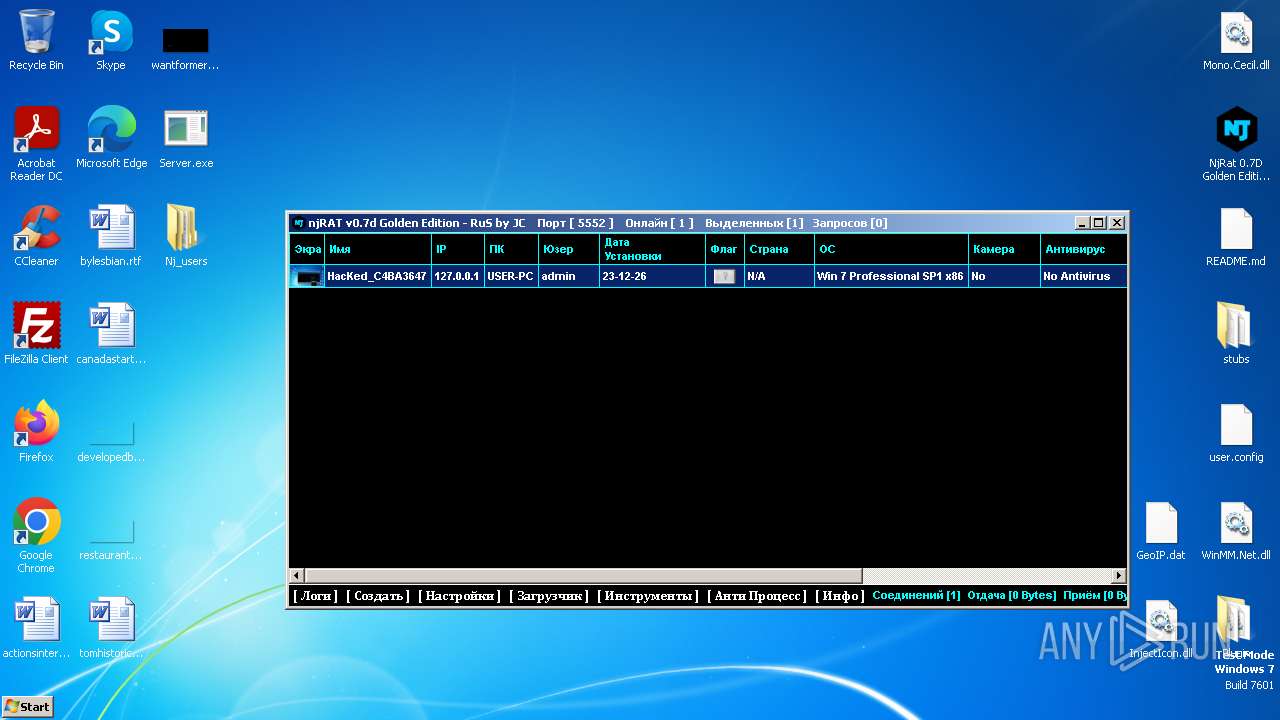The width and height of the screenshot is (1280, 720).
Task: Click the horizontal scrollbar left arrow
Action: tap(296, 576)
